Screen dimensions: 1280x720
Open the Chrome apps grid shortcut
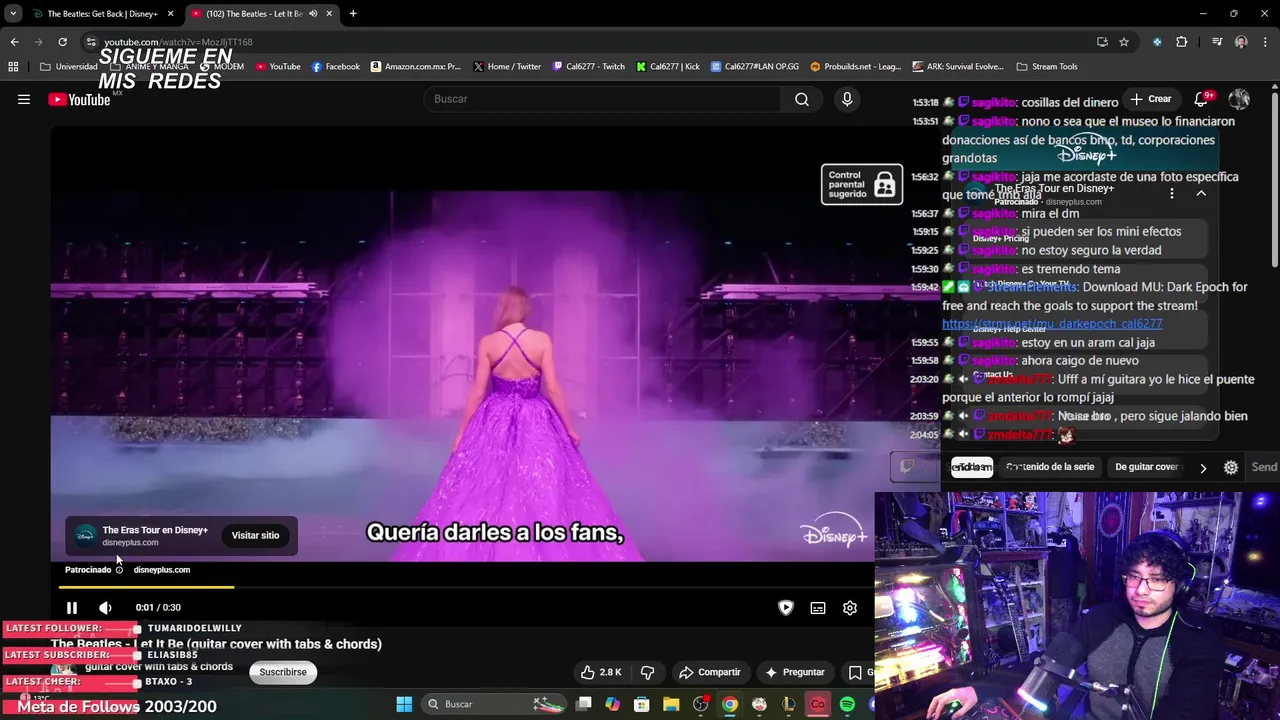point(13,67)
